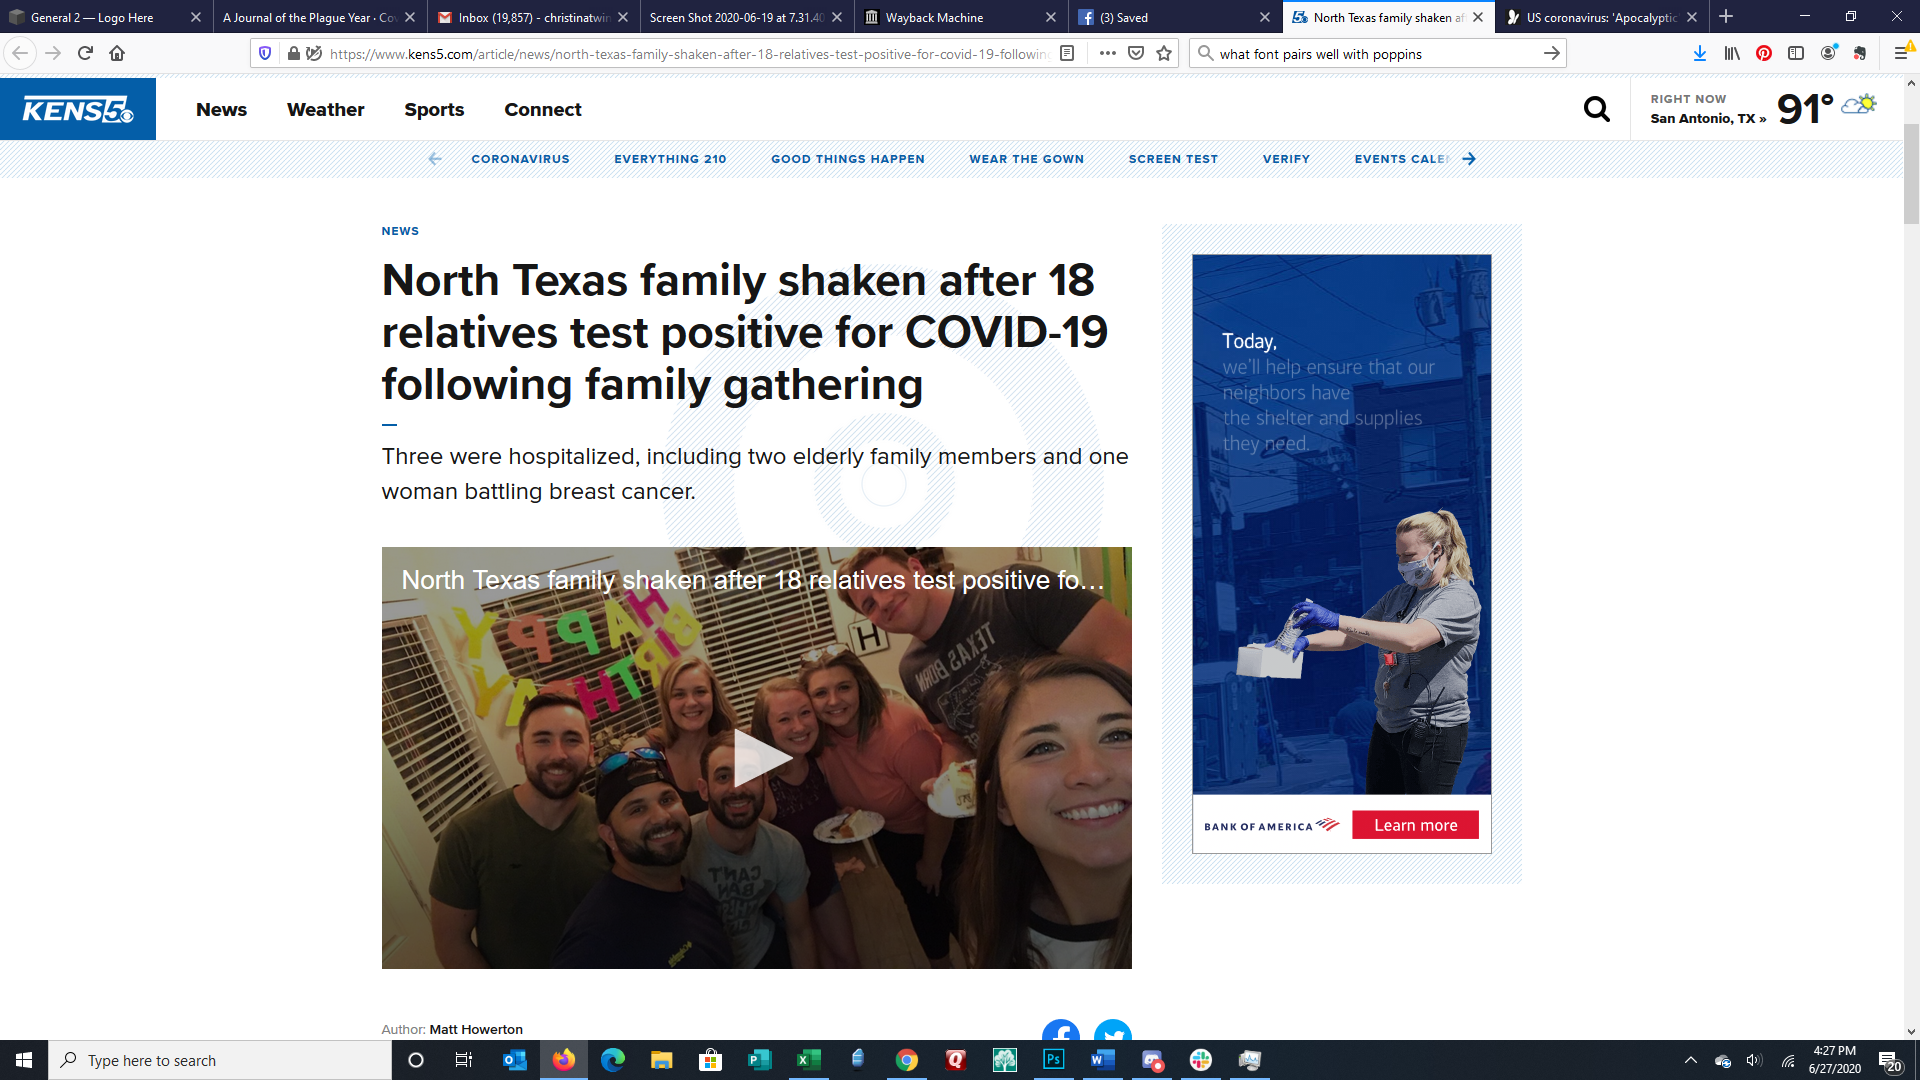Toggle reader view icon in address bar
Screen dimensions: 1920x1080
1067,54
